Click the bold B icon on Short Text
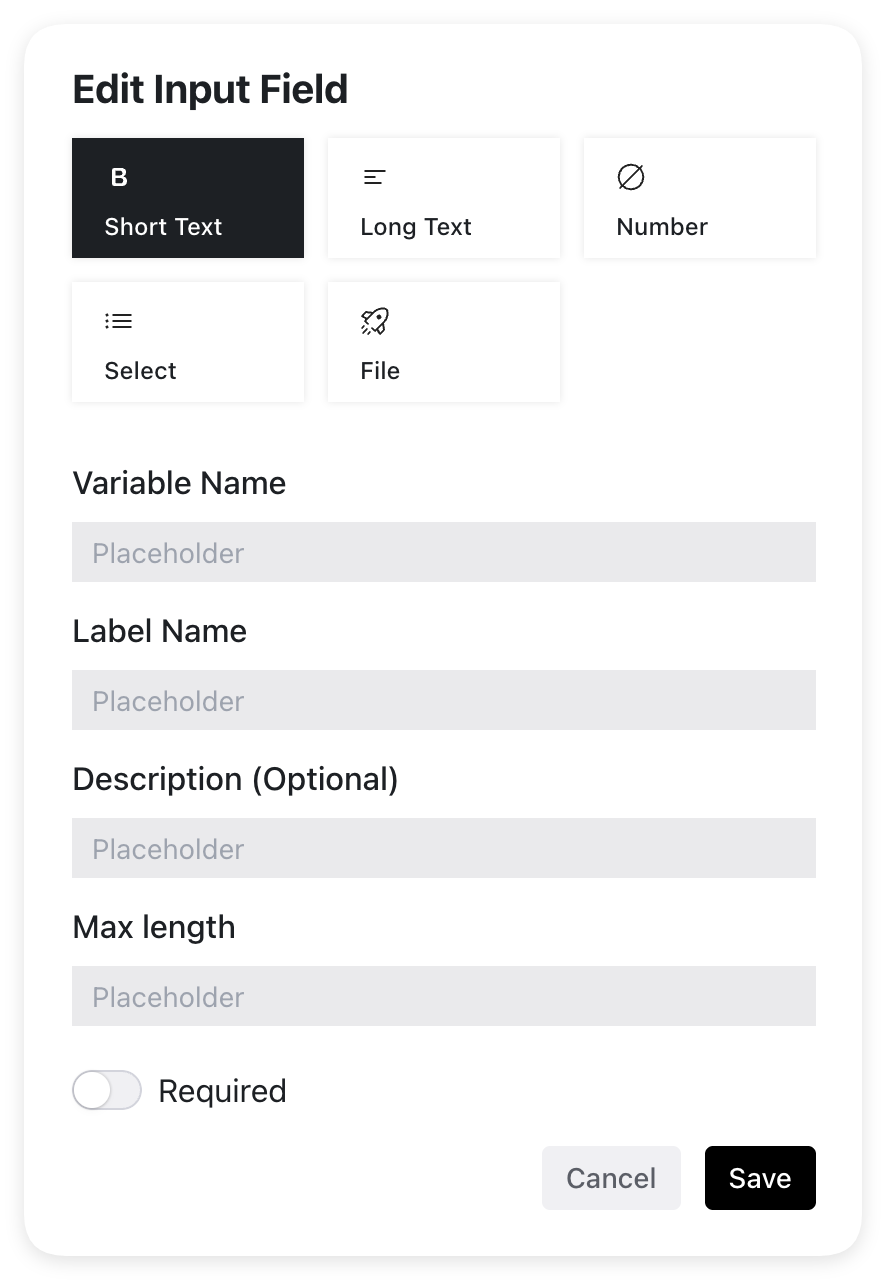 (x=119, y=178)
